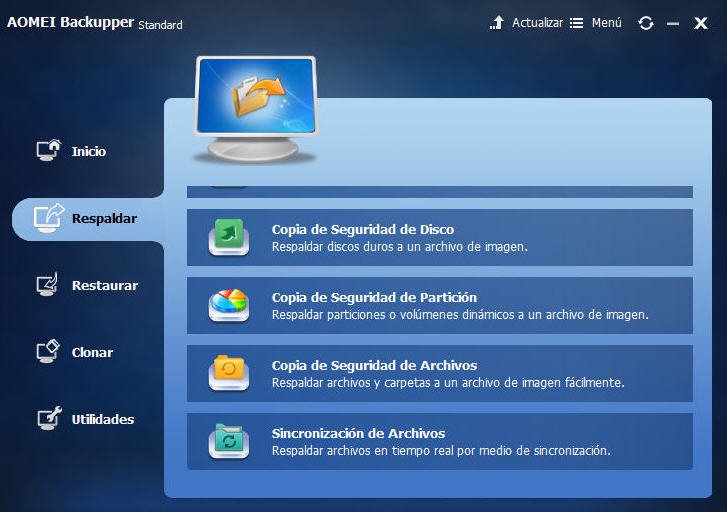
Task: Switch to the Inicio tab
Action: click(x=89, y=151)
